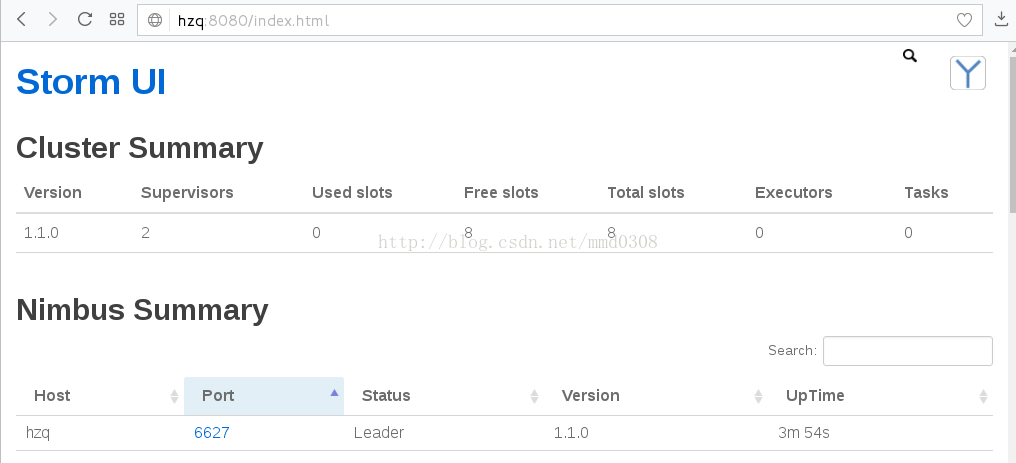
Task: Click the Used slots column header
Action: click(352, 193)
